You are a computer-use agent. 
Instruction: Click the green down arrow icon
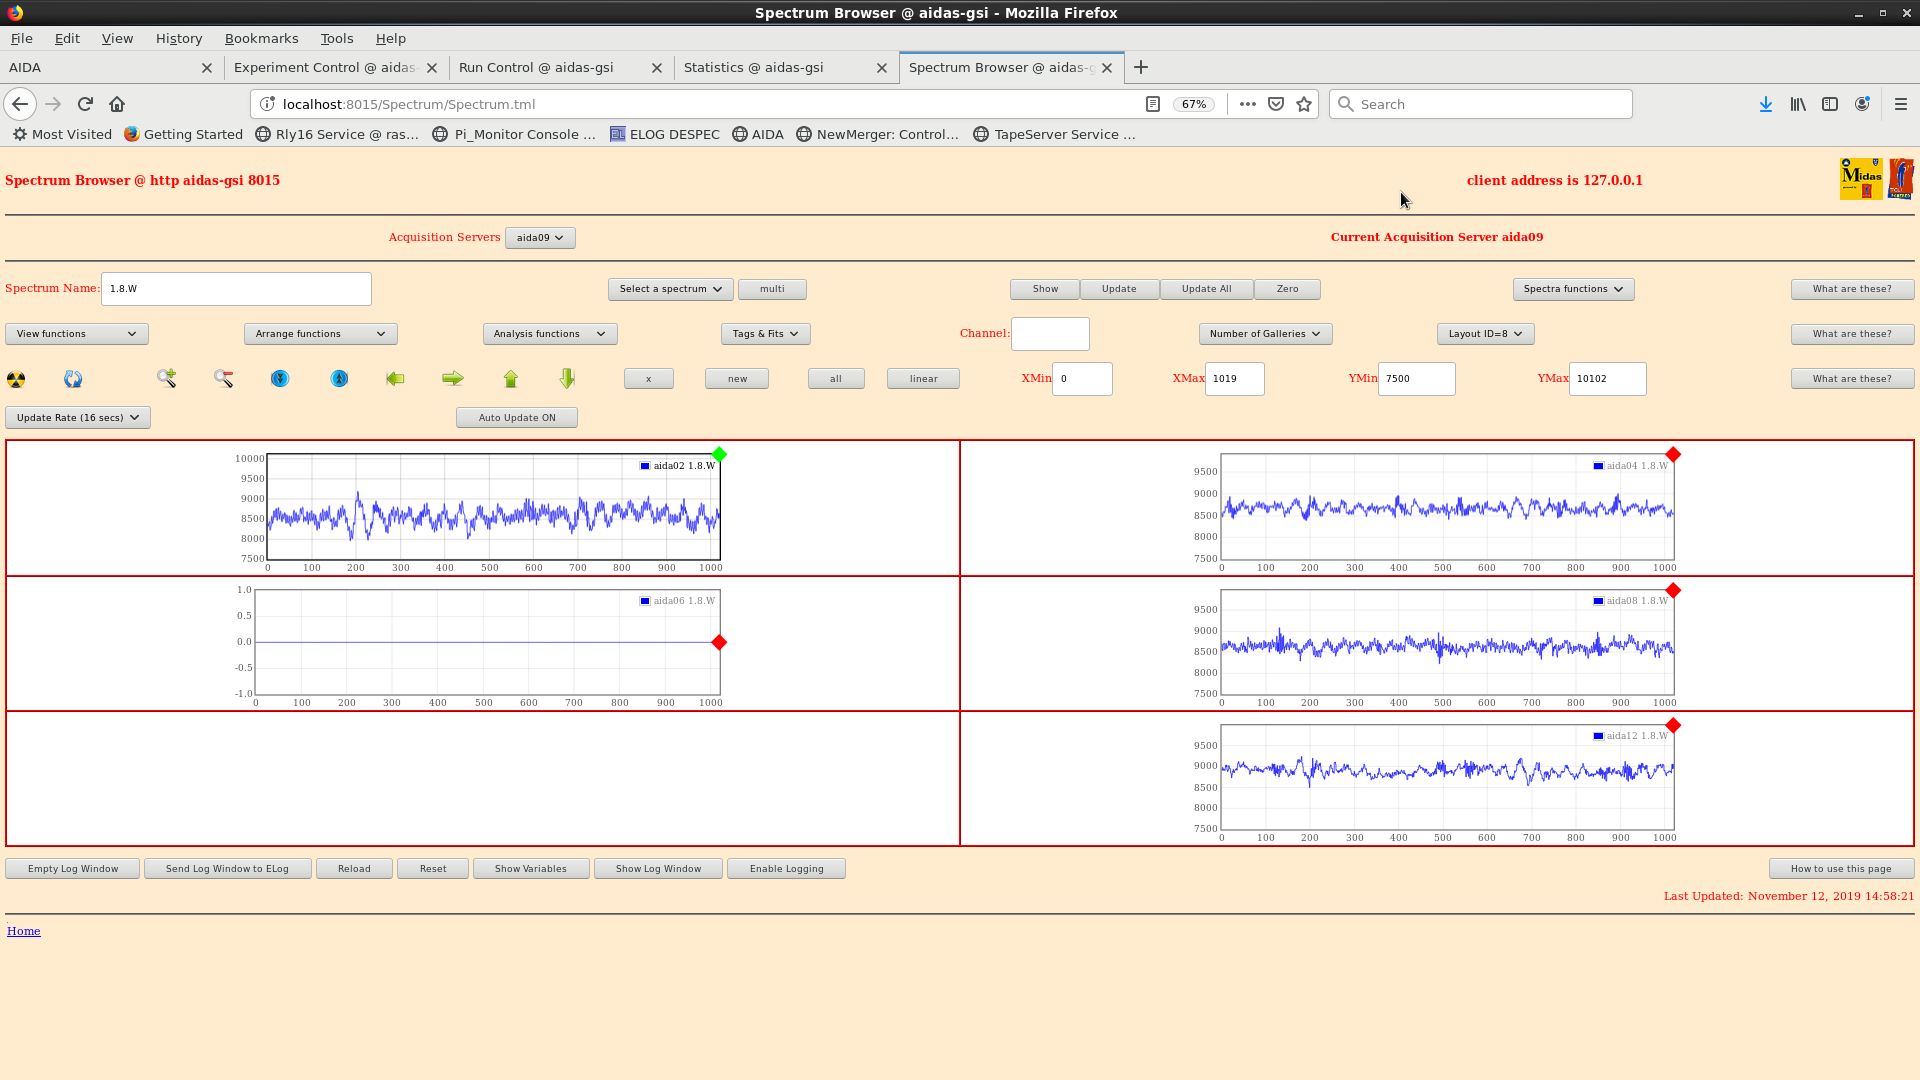pos(567,378)
